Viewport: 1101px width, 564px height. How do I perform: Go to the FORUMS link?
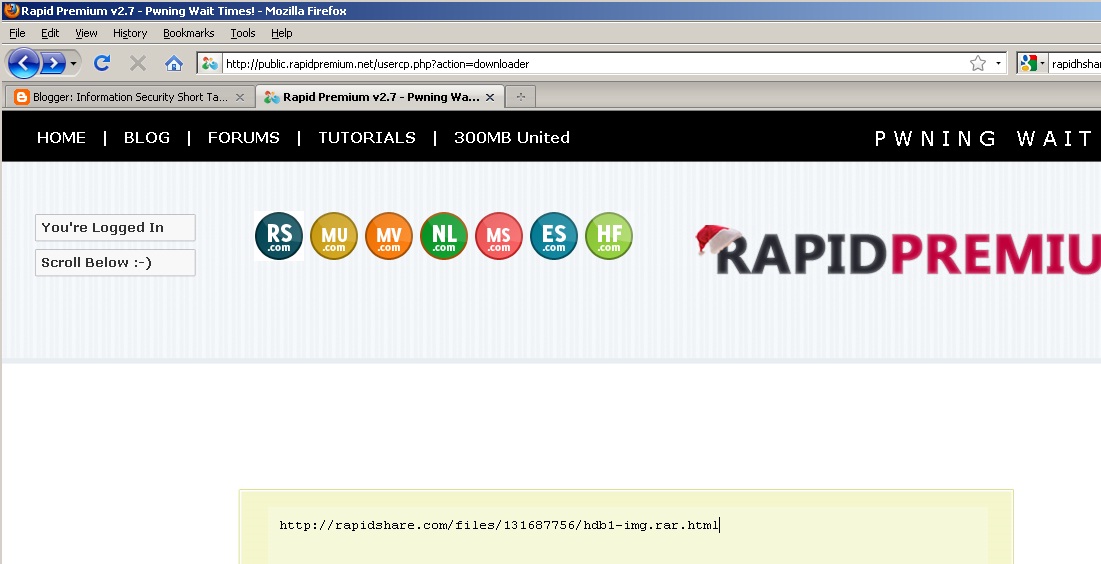tap(244, 138)
